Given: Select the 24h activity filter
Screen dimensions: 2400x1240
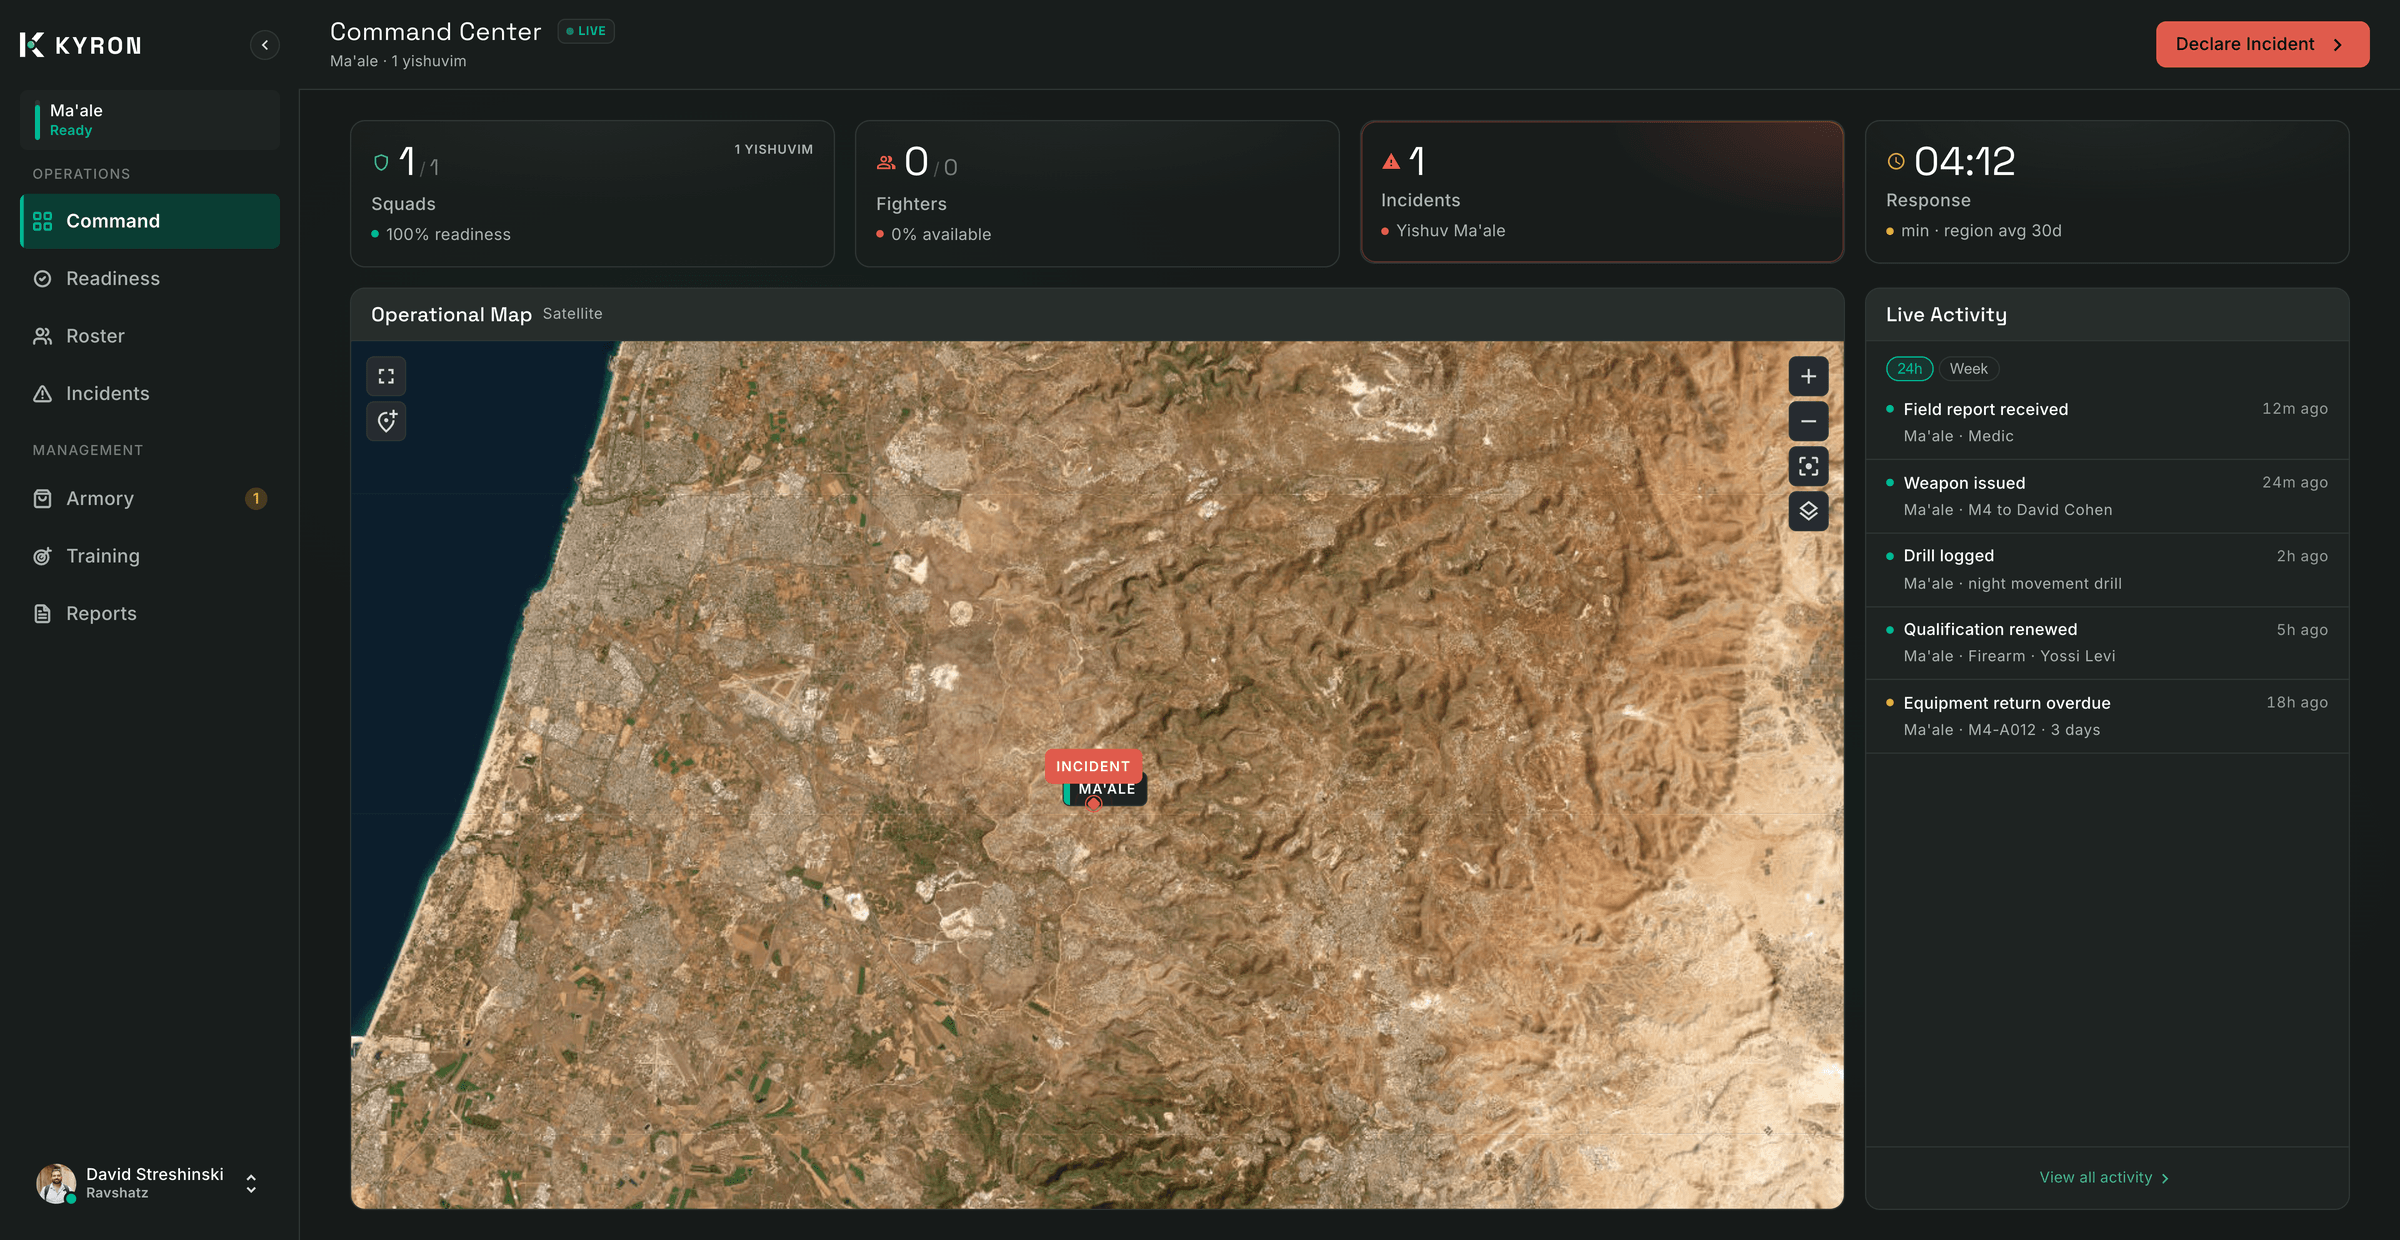Looking at the screenshot, I should [x=1909, y=369].
